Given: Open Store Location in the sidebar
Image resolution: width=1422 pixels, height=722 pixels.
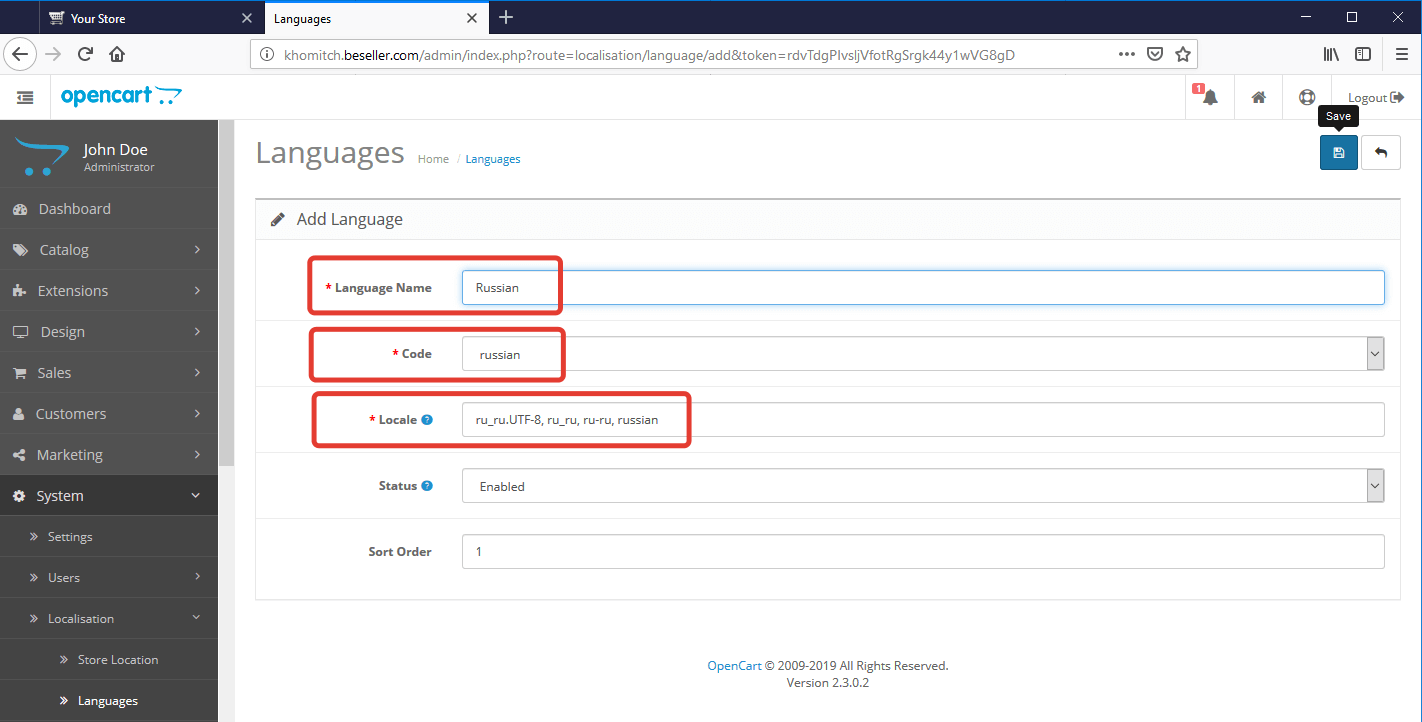Looking at the screenshot, I should pyautogui.click(x=109, y=660).
